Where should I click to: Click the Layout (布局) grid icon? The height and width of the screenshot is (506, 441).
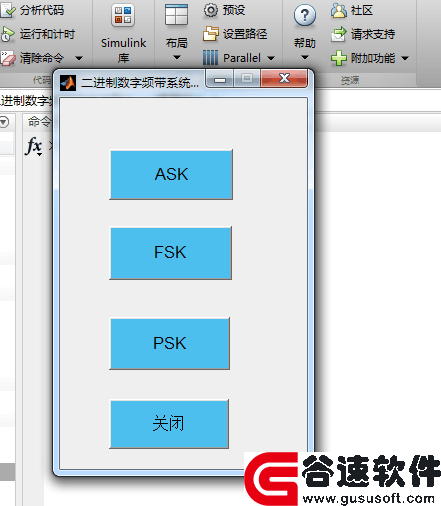click(176, 15)
